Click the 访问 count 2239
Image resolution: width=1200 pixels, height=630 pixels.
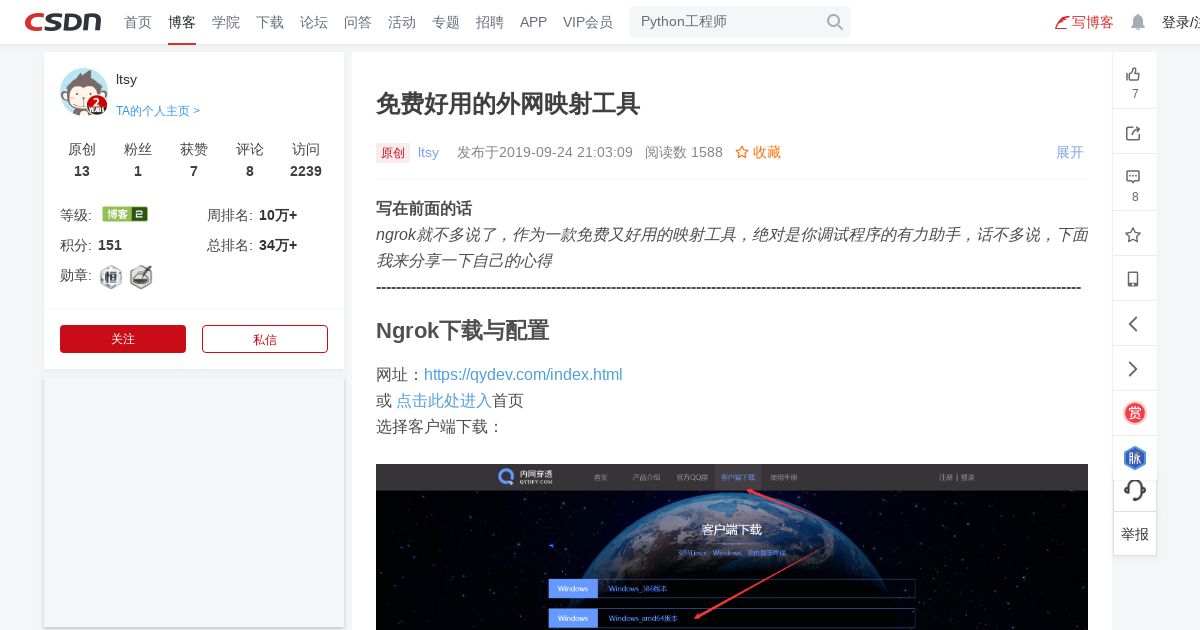coord(306,171)
